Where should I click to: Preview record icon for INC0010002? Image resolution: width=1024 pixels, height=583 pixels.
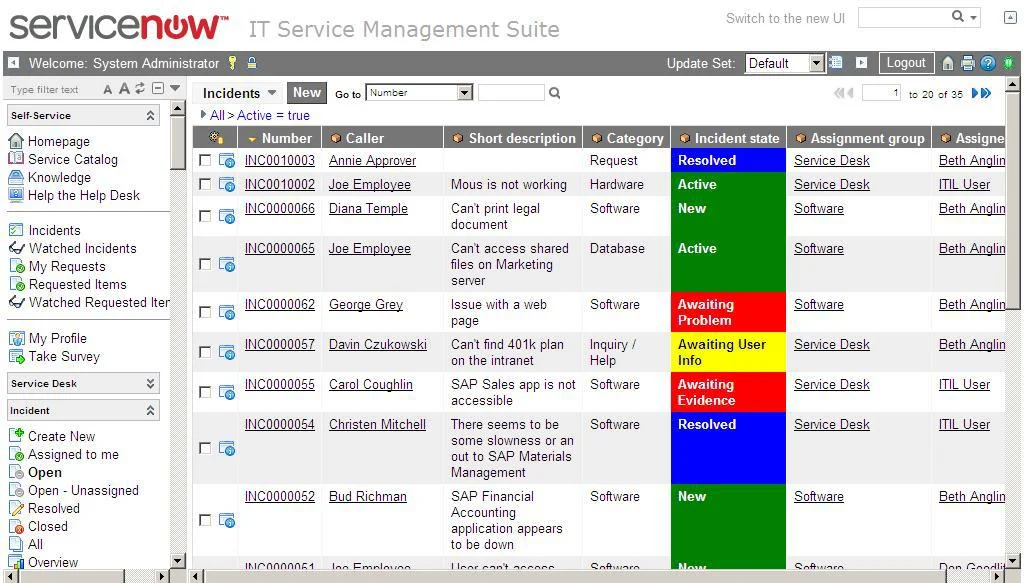point(227,185)
